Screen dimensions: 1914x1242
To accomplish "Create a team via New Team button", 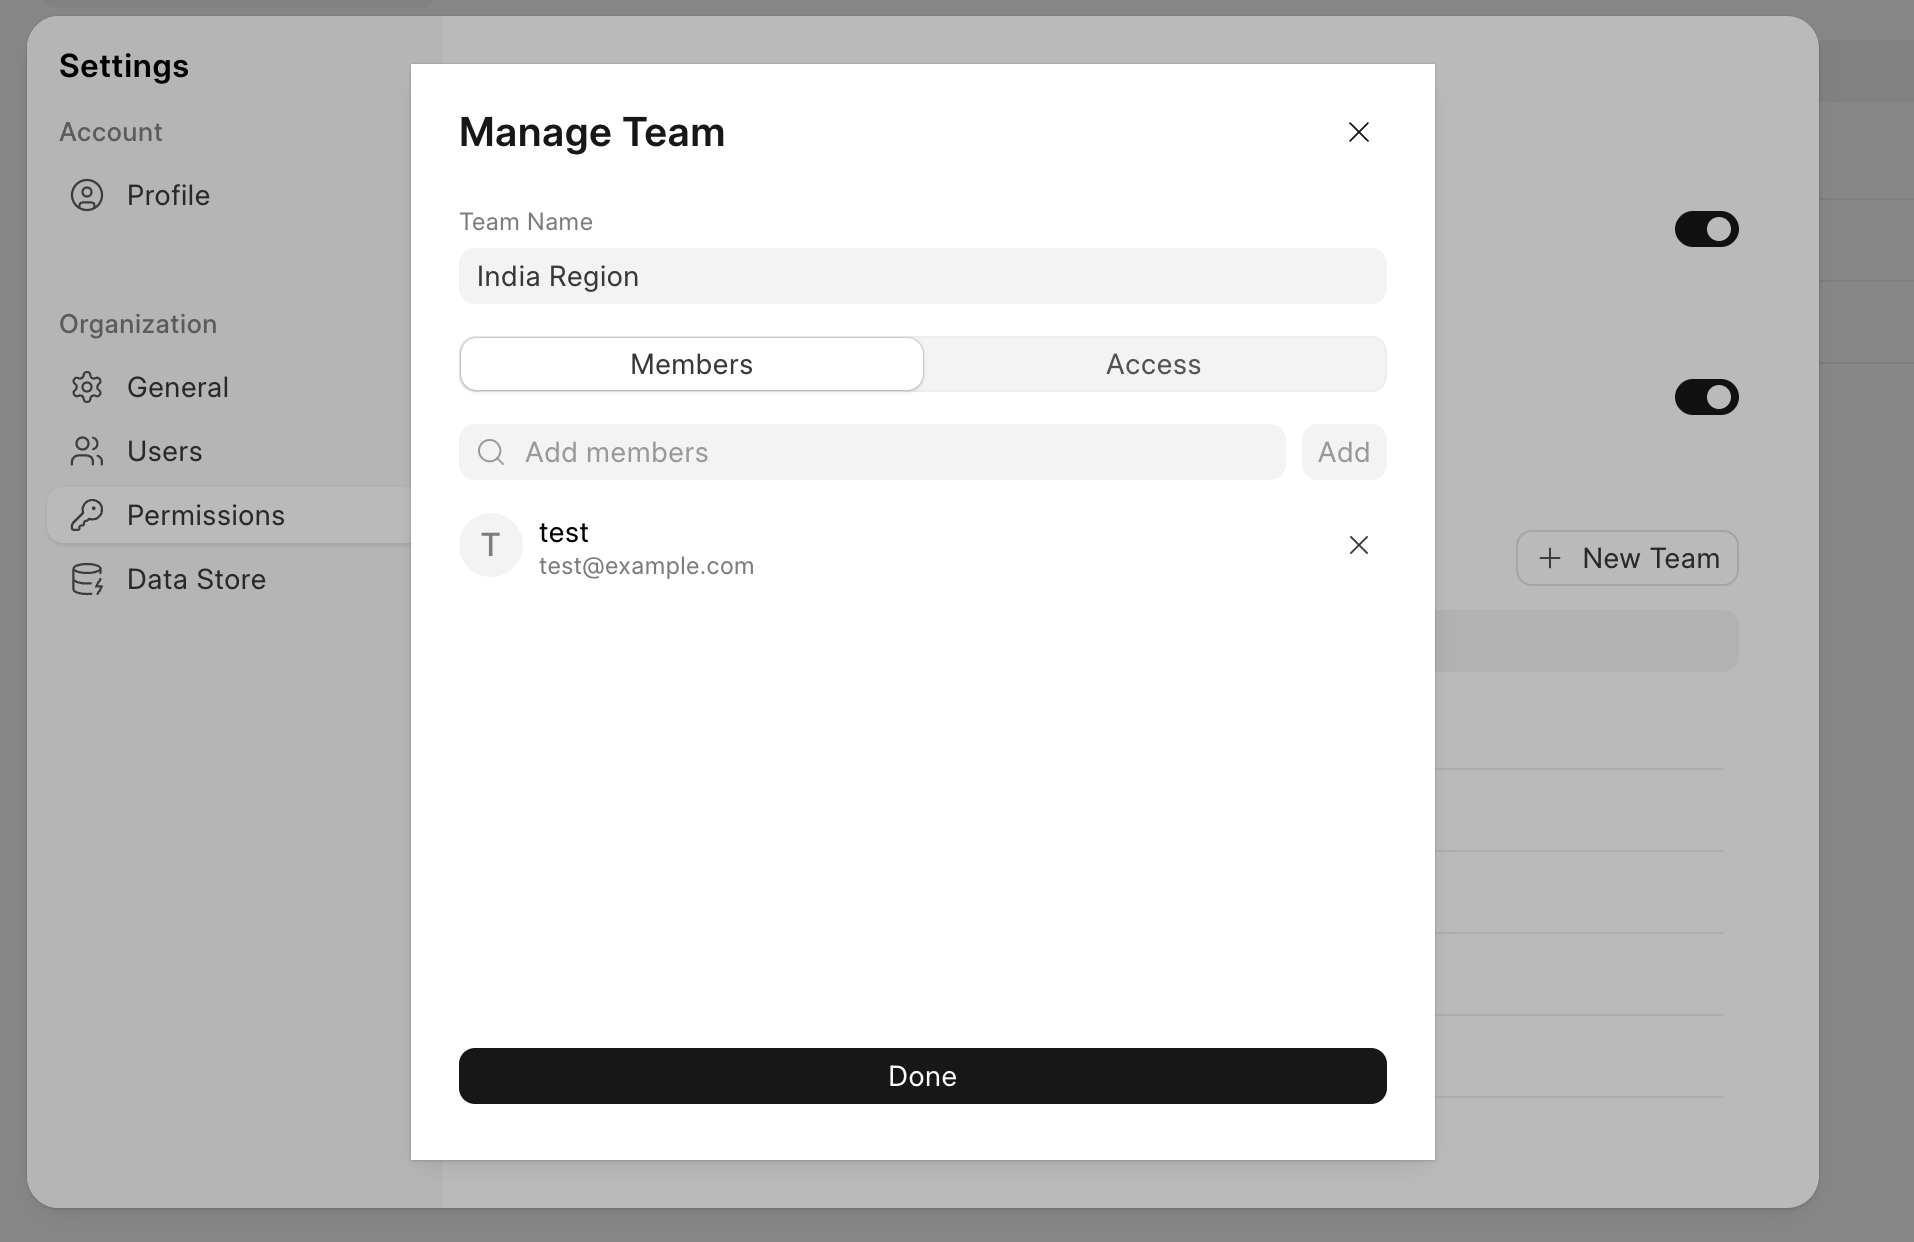I will pos(1626,558).
